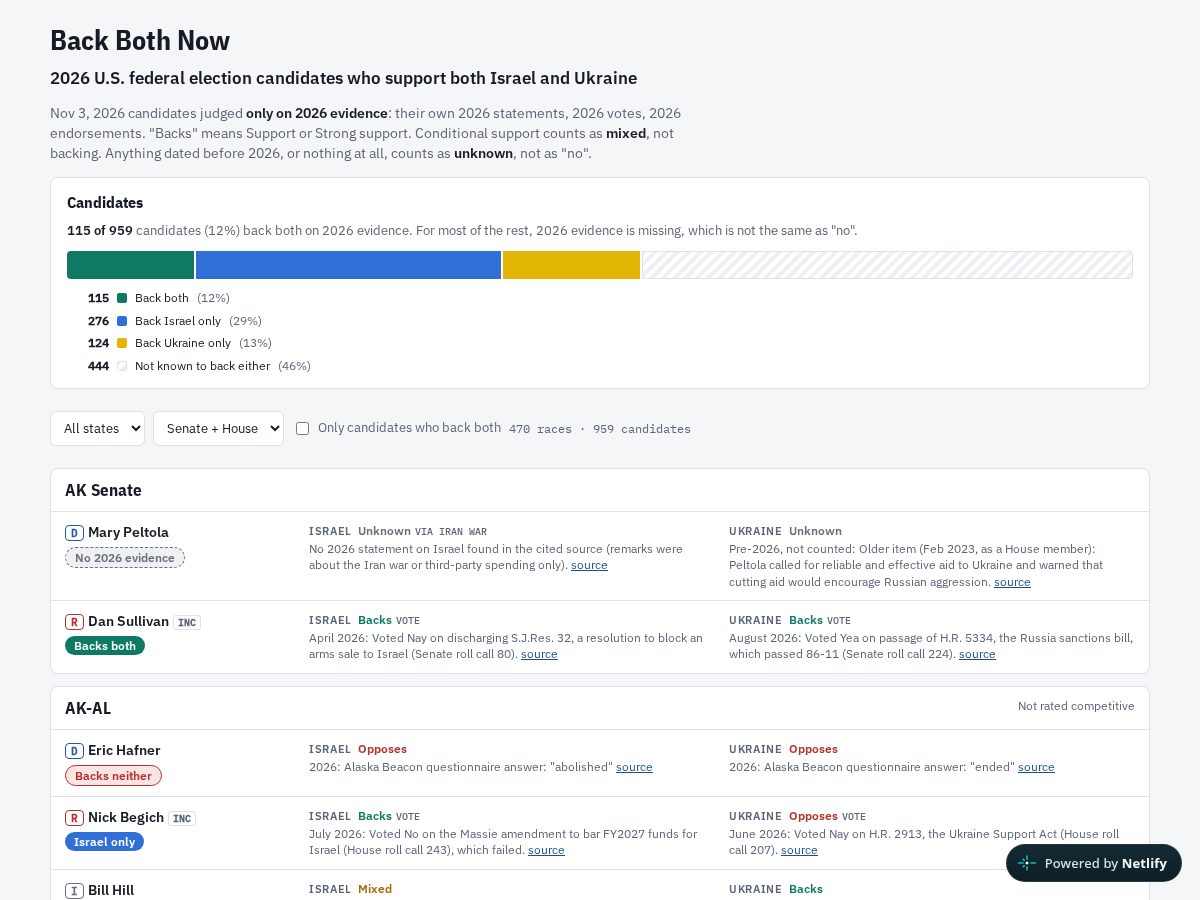
Task: Click the Not known to back either legend
Action: 202,366
